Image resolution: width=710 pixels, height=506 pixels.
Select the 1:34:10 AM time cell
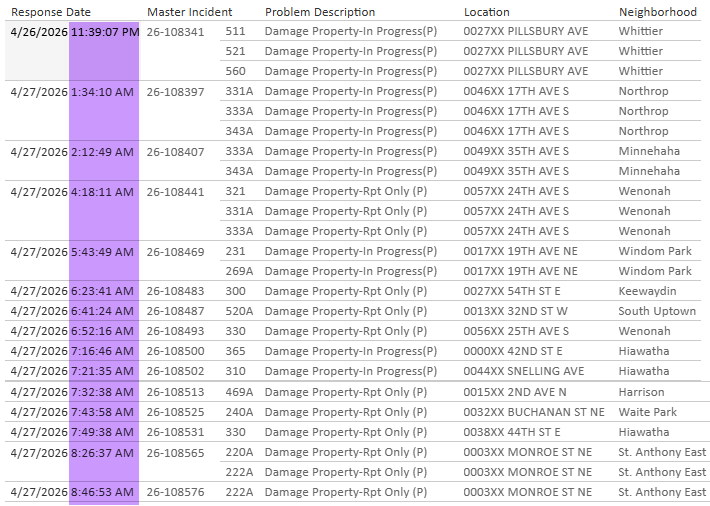click(x=102, y=92)
